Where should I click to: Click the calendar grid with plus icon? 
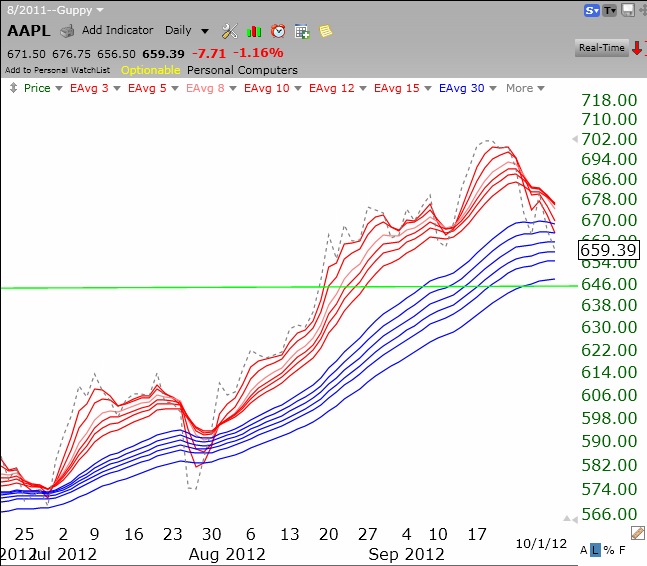[302, 32]
